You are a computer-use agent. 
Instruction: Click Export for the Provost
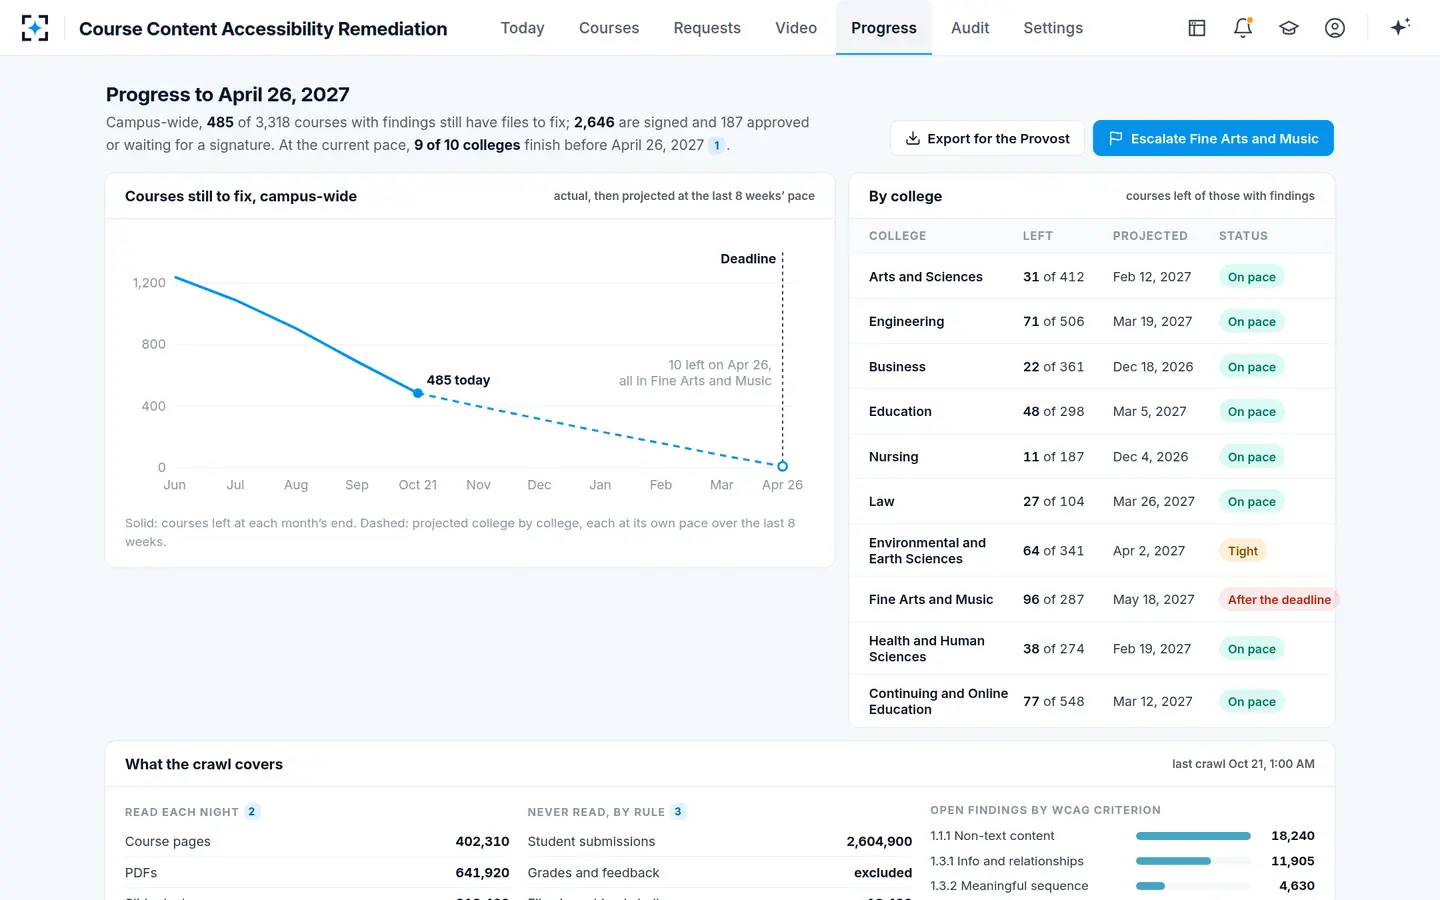tap(987, 138)
